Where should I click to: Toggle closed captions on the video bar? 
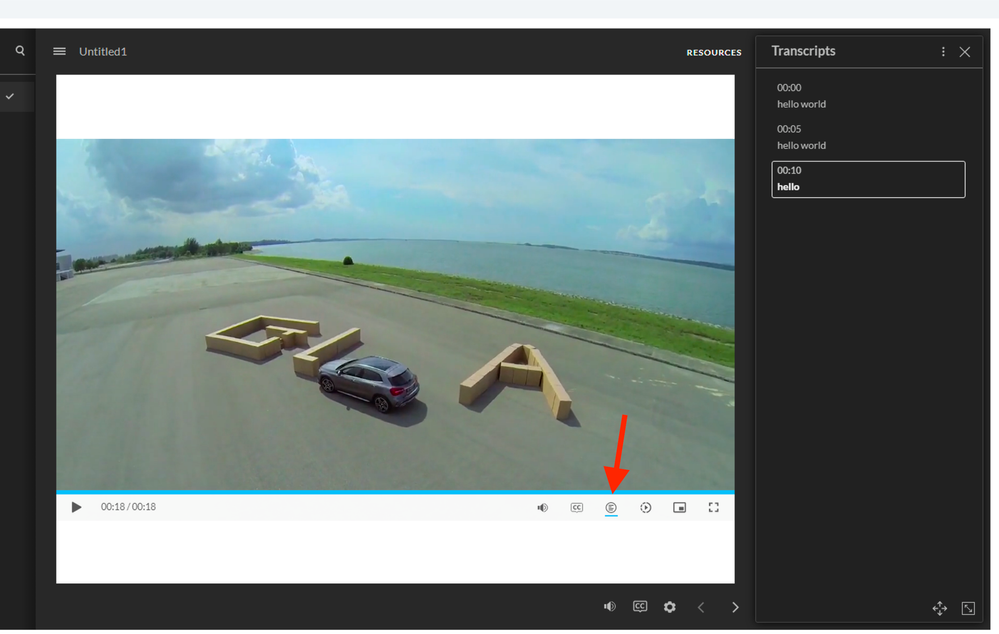click(577, 507)
